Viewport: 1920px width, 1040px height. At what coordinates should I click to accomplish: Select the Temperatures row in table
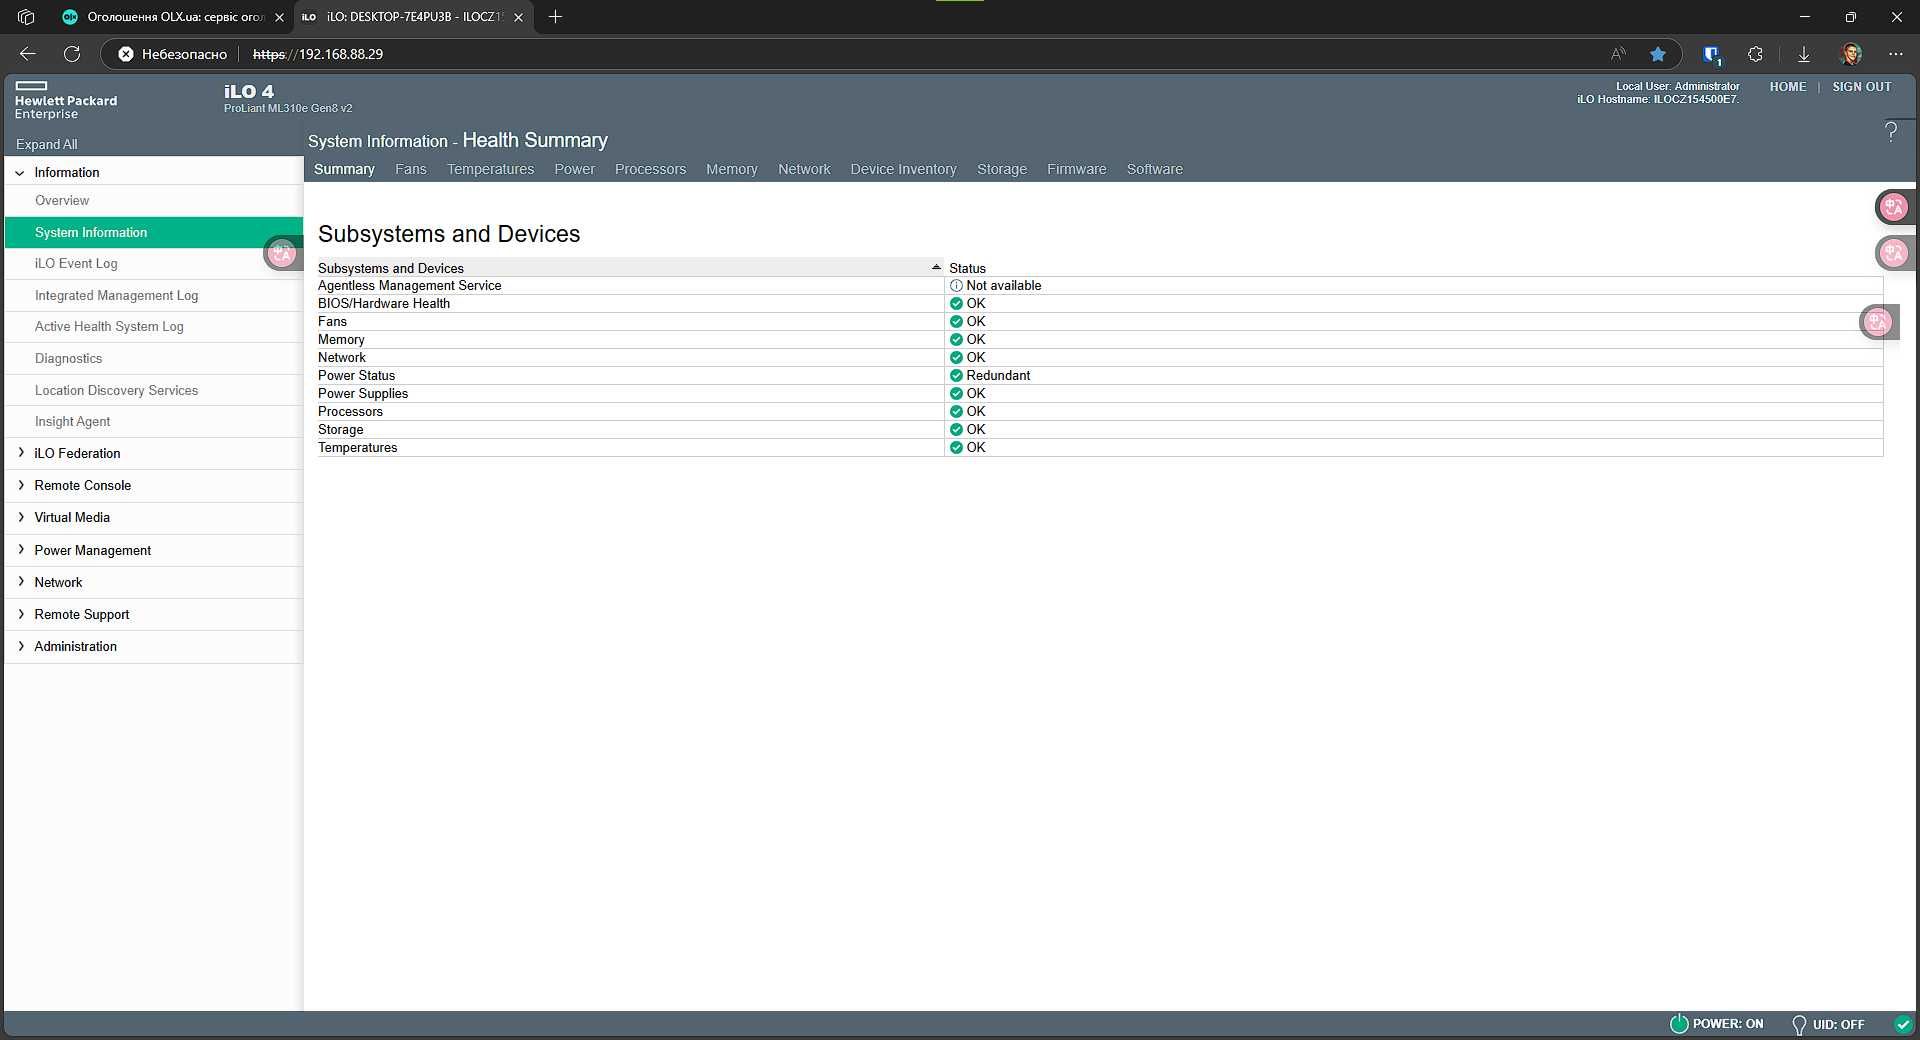tap(1100, 448)
